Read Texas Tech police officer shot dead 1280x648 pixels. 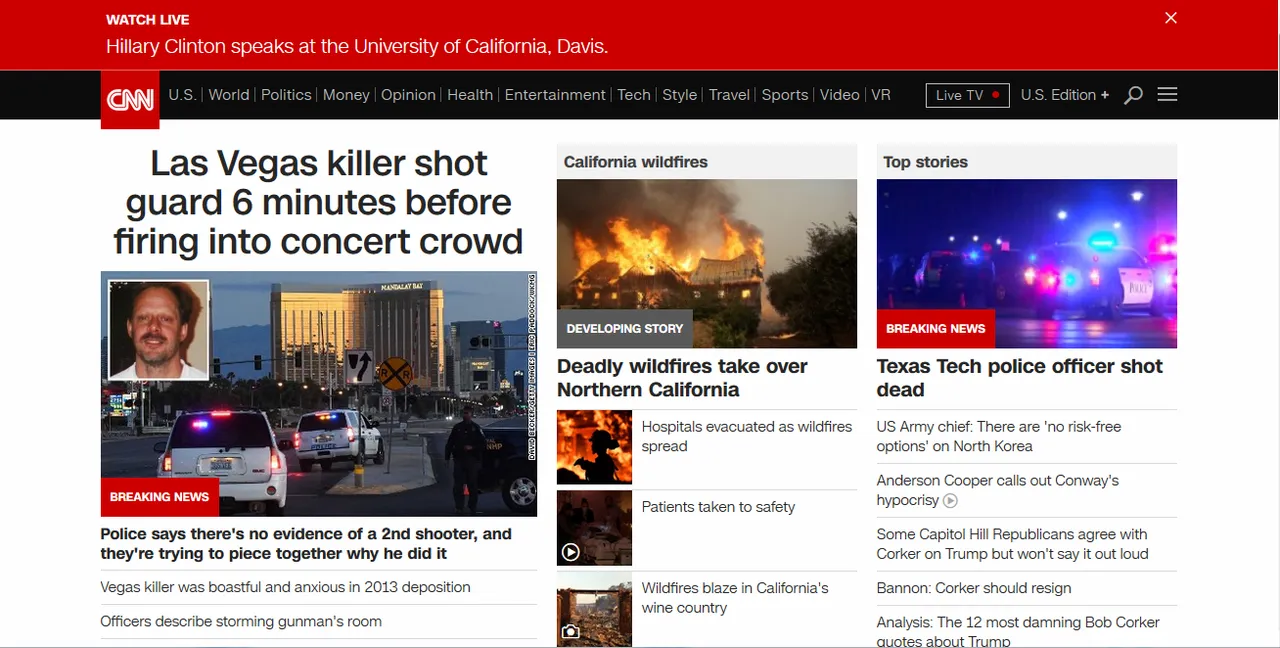pos(1020,378)
